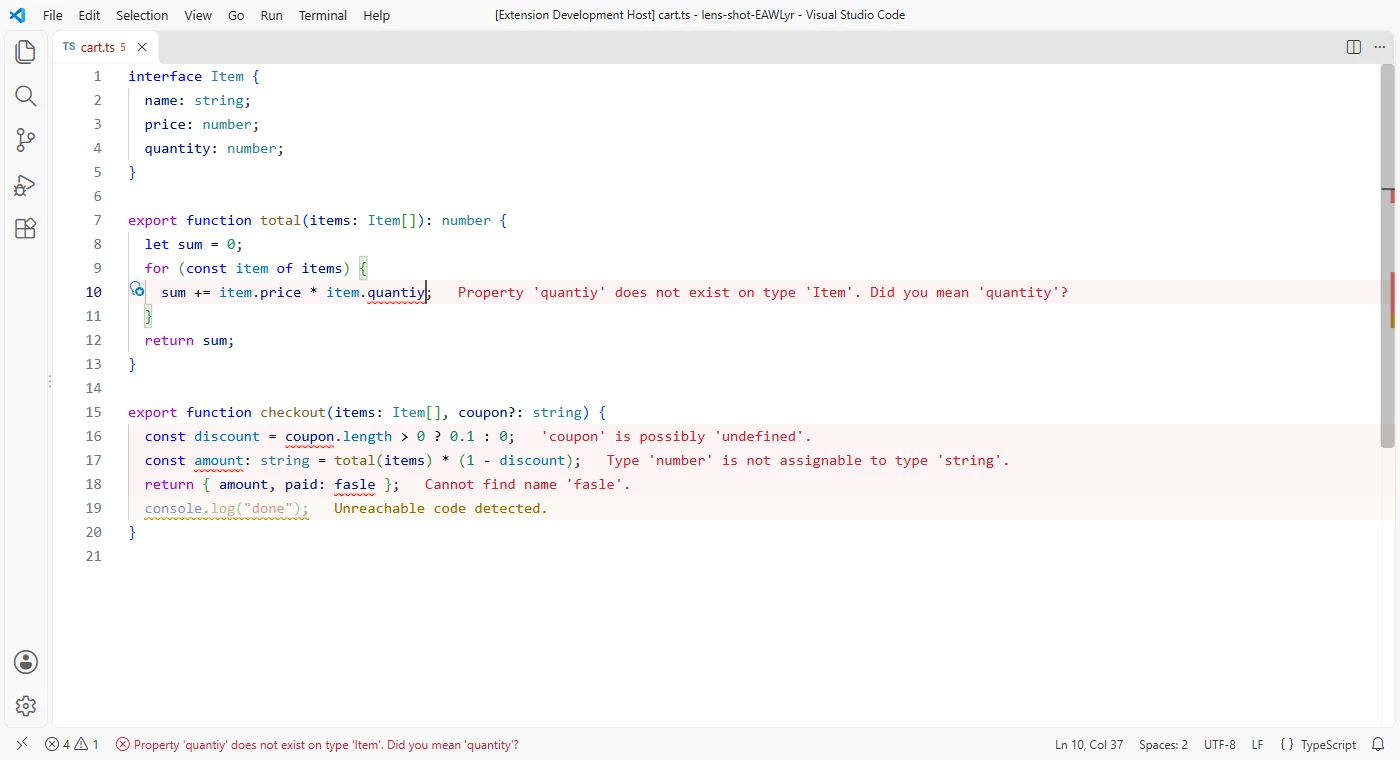Open the notifications bell in status bar
The image size is (1400, 760).
point(1378,744)
